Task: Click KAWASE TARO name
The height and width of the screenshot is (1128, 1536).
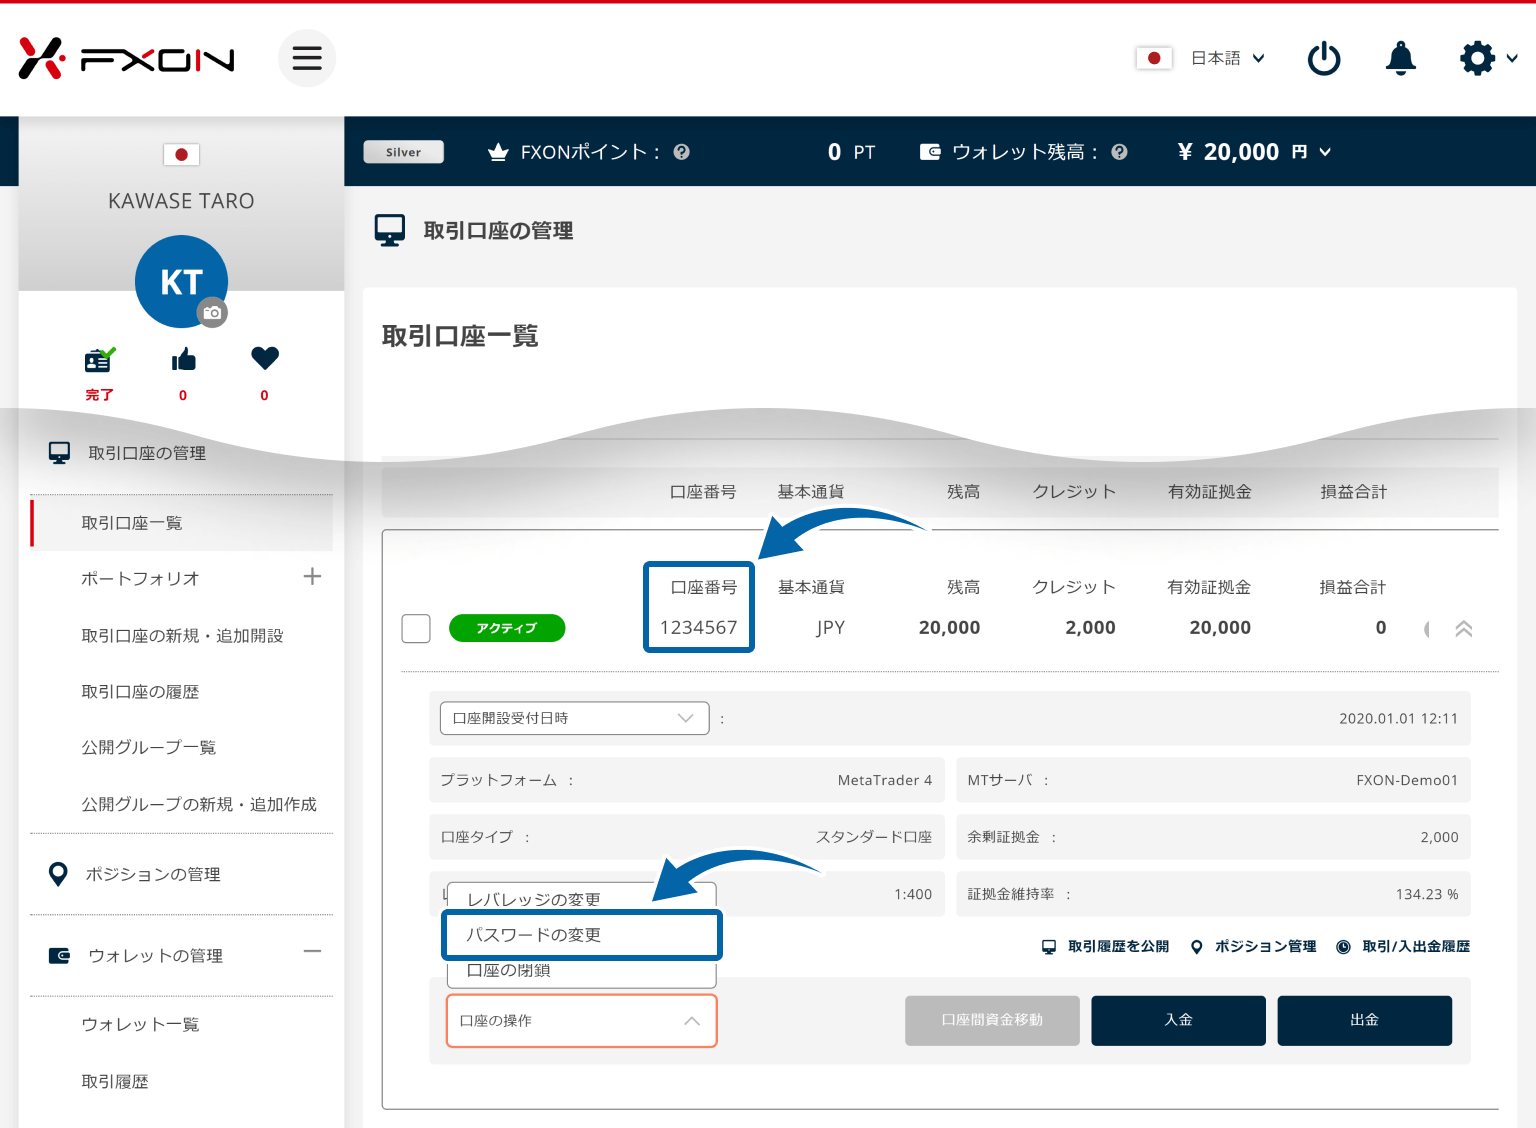Action: 181,201
